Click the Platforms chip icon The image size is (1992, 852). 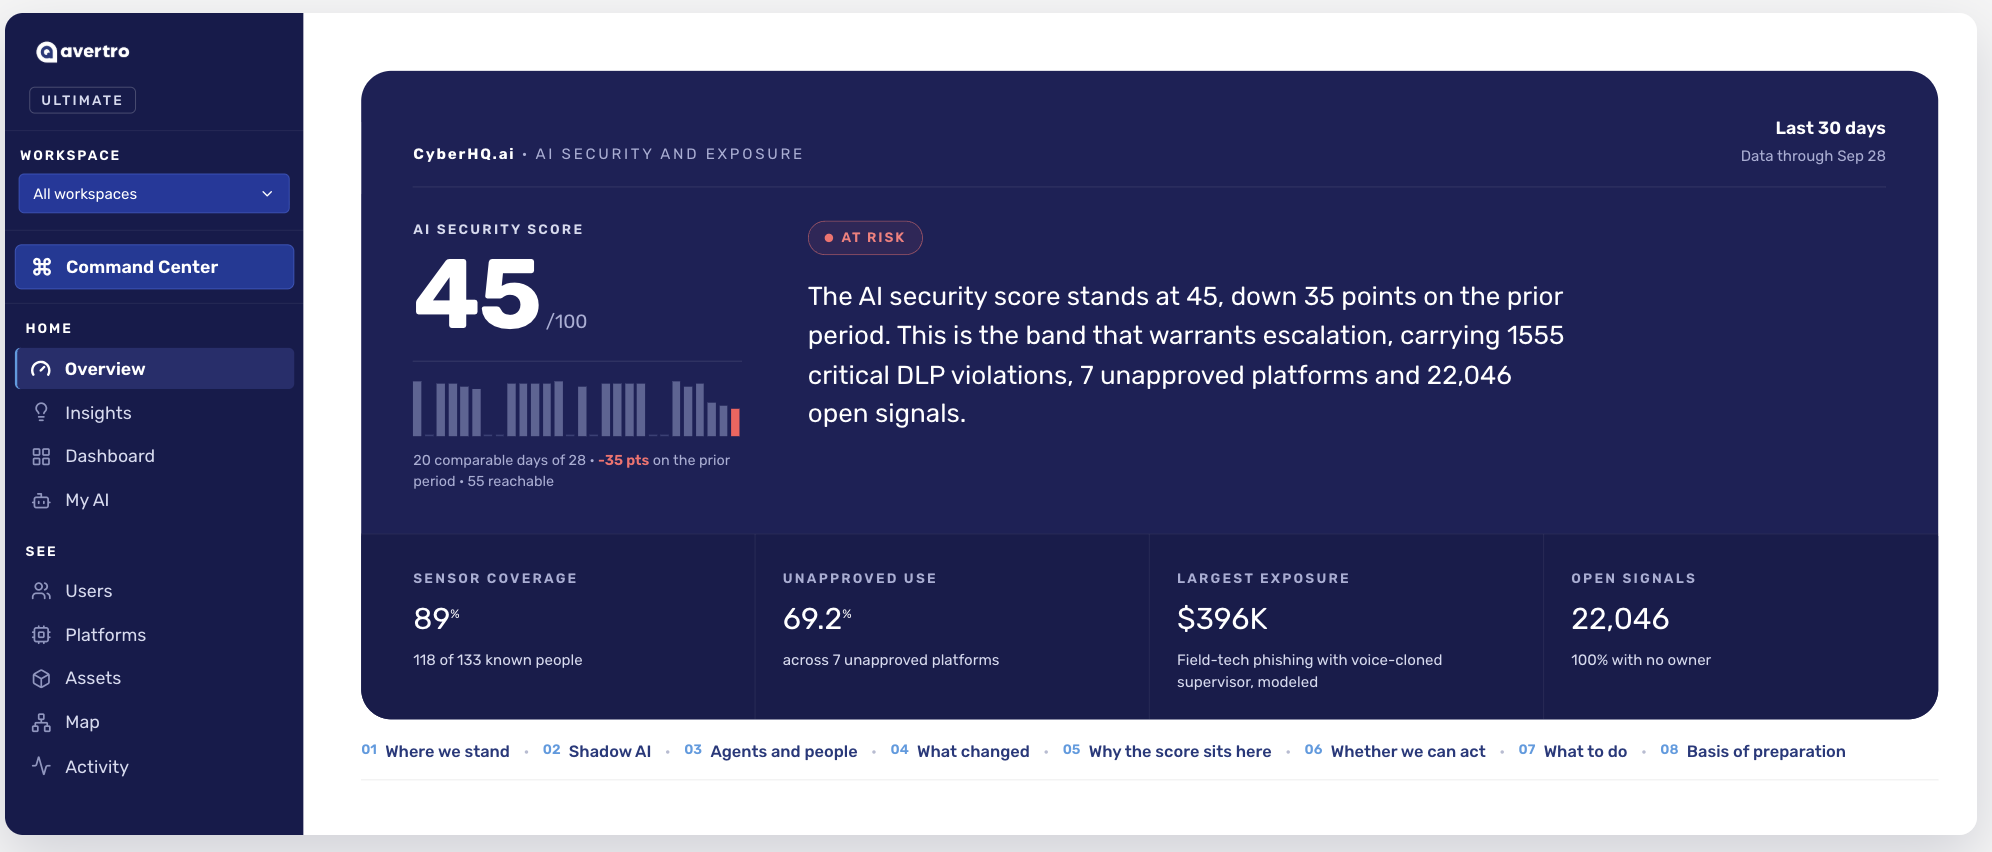[x=41, y=635]
